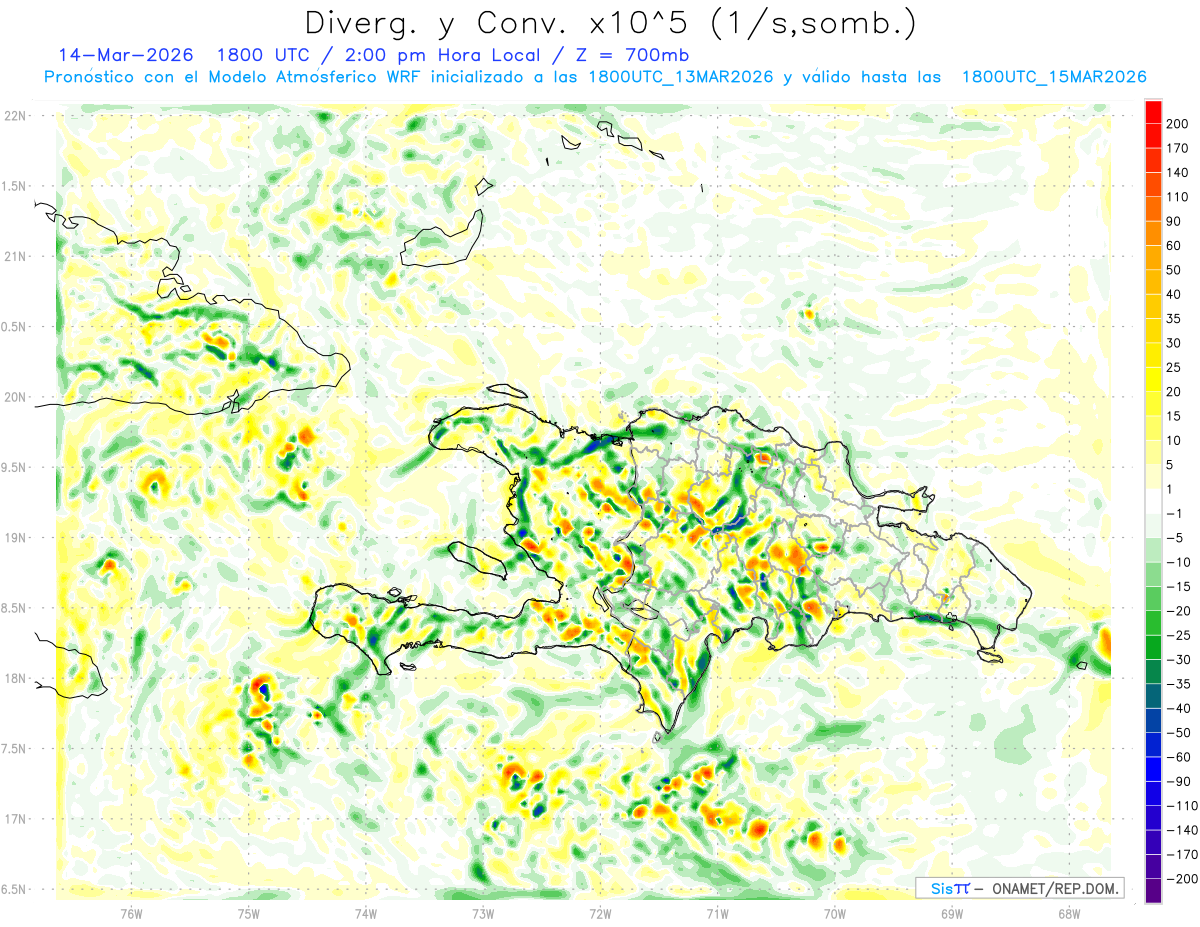Screen dimensions: 1200x927
Task: Click the '-140' color scale label
Action: tap(1184, 830)
